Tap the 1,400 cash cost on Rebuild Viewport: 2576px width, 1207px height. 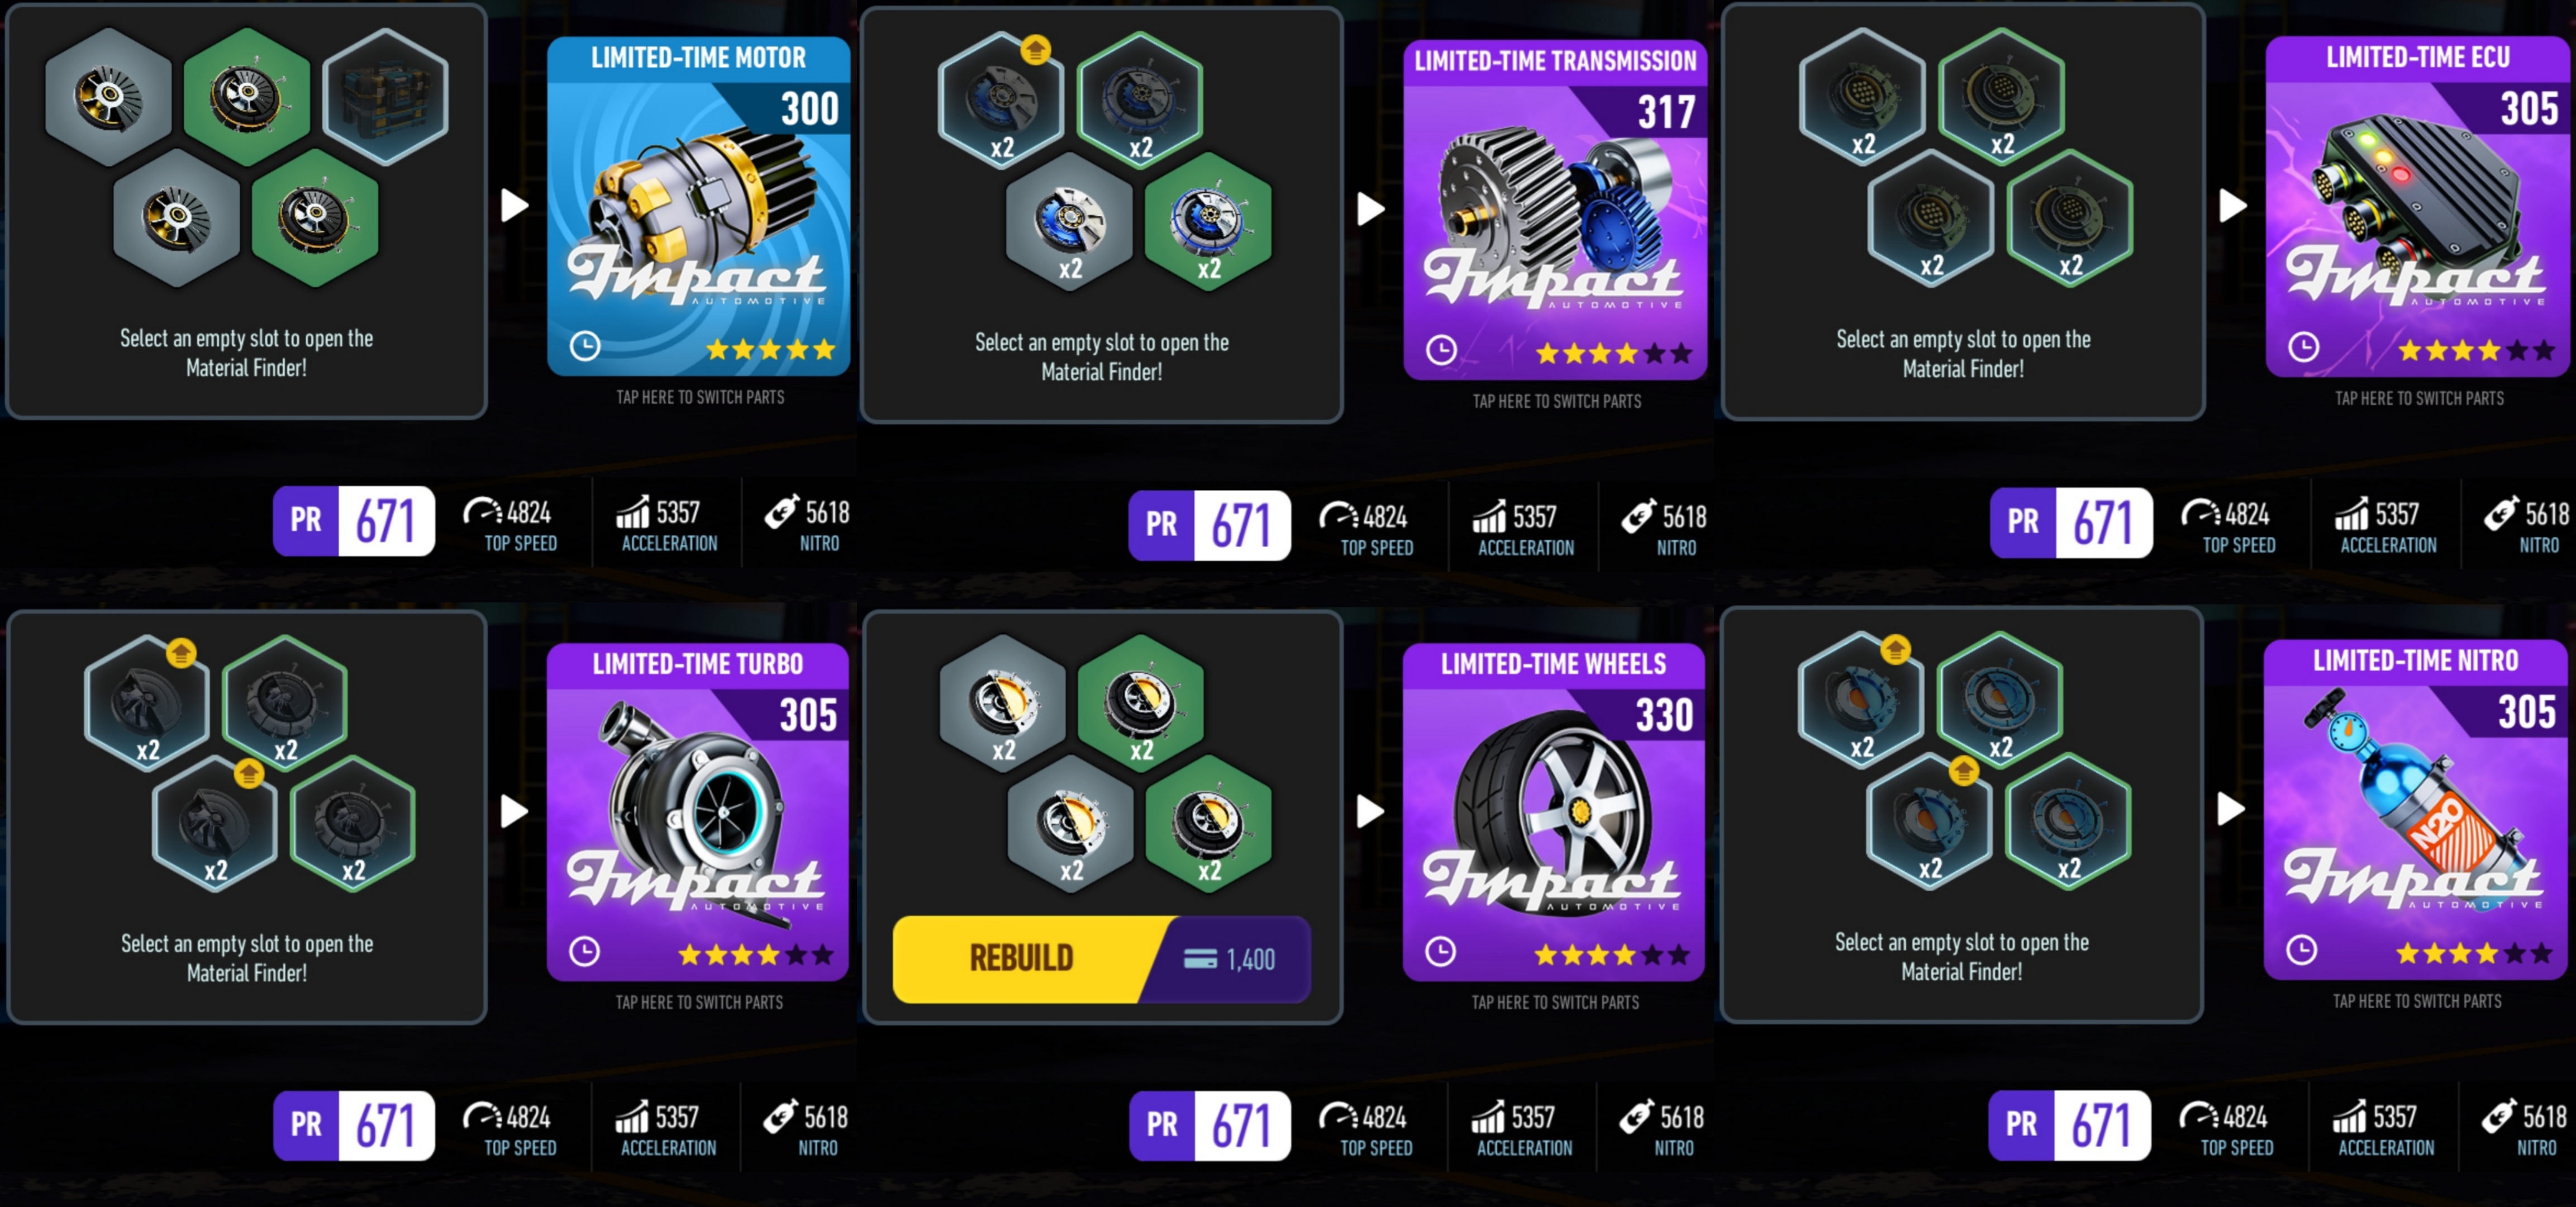click(1229, 960)
